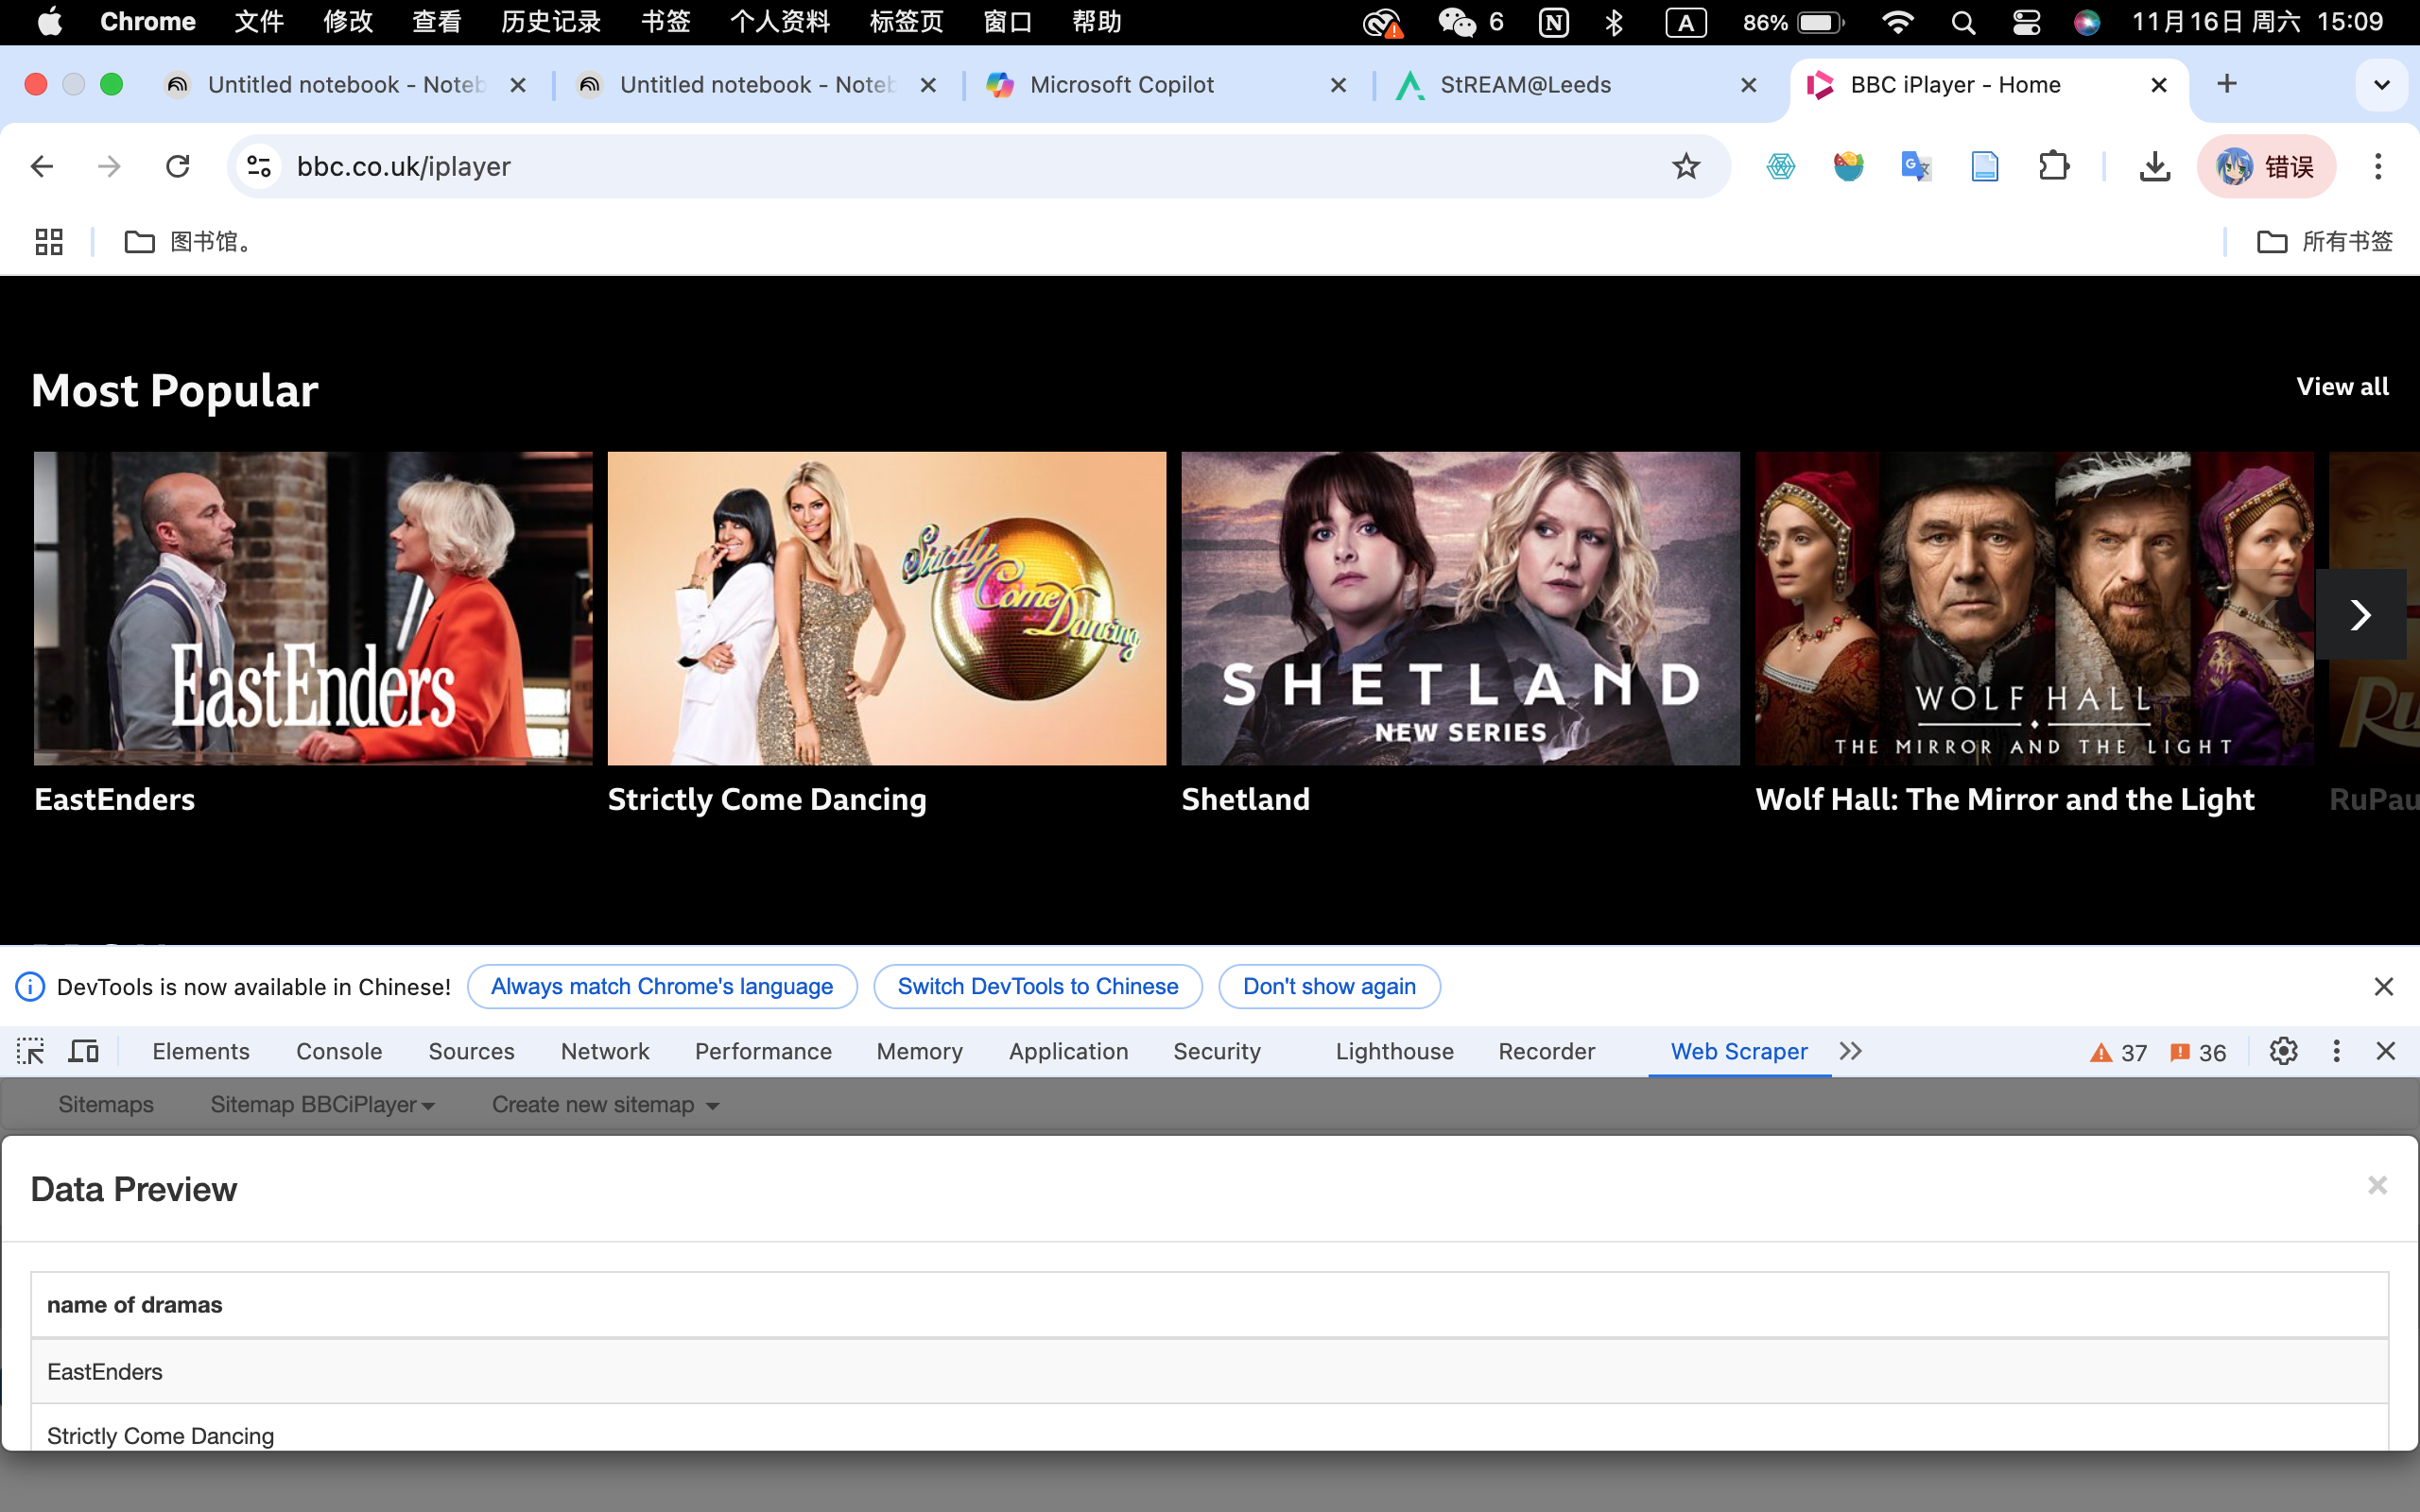Click View all in Most Popular

click(2343, 386)
